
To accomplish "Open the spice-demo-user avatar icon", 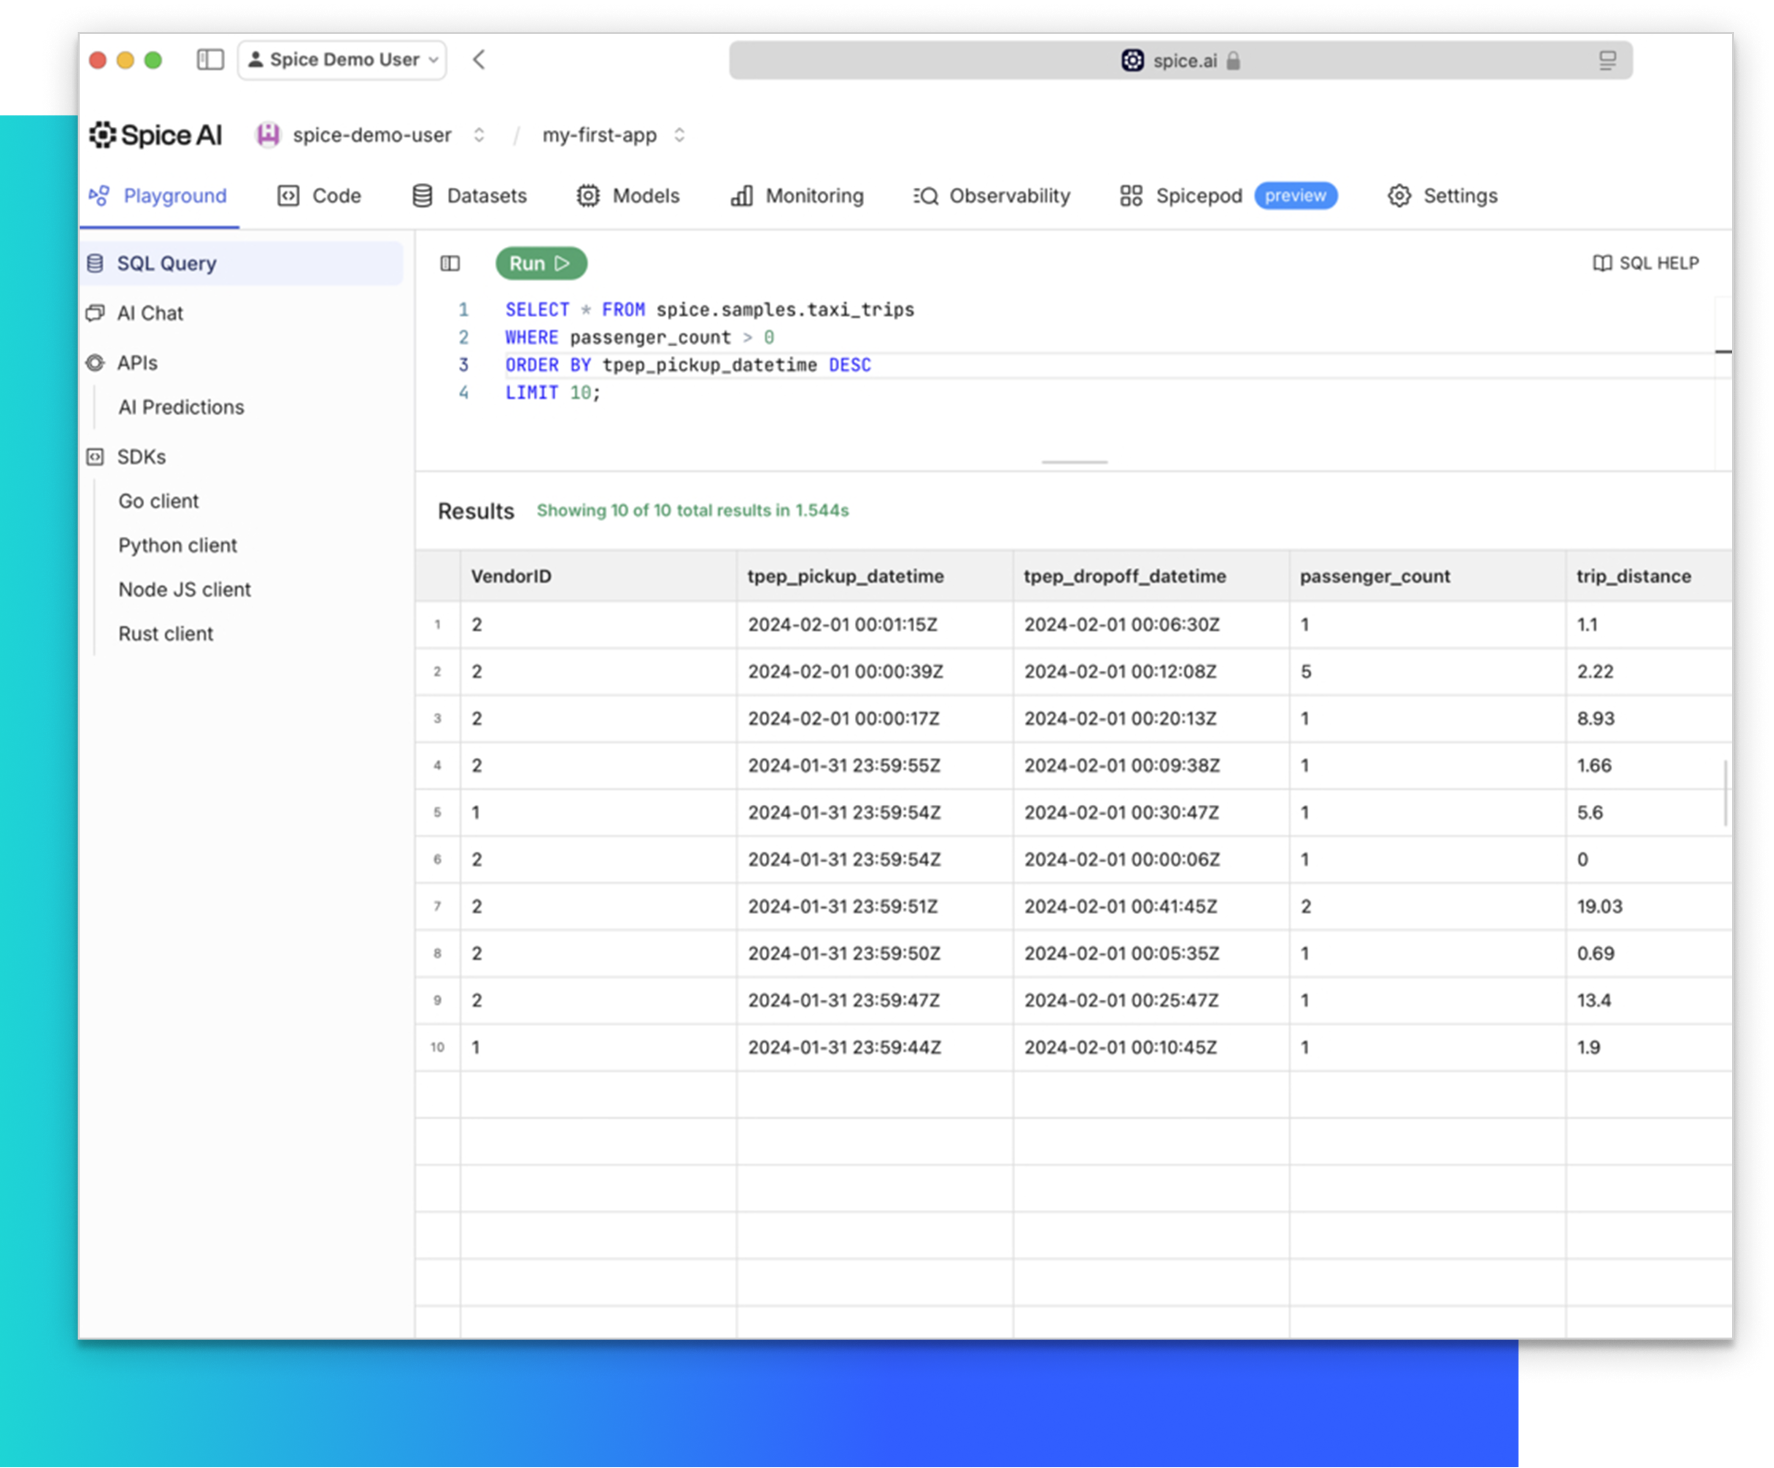I will click(x=268, y=135).
